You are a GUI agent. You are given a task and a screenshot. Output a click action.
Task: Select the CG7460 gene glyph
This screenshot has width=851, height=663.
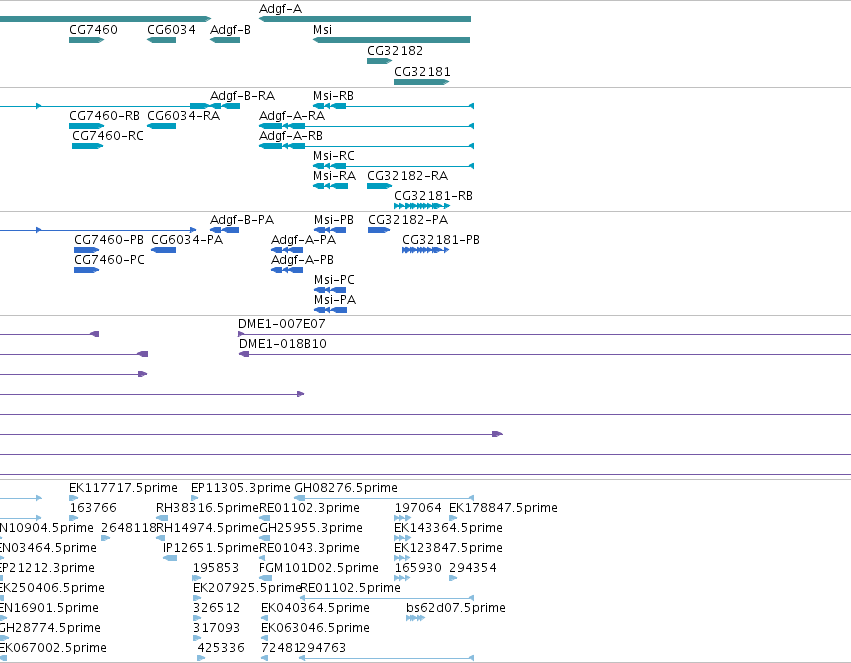click(86, 40)
